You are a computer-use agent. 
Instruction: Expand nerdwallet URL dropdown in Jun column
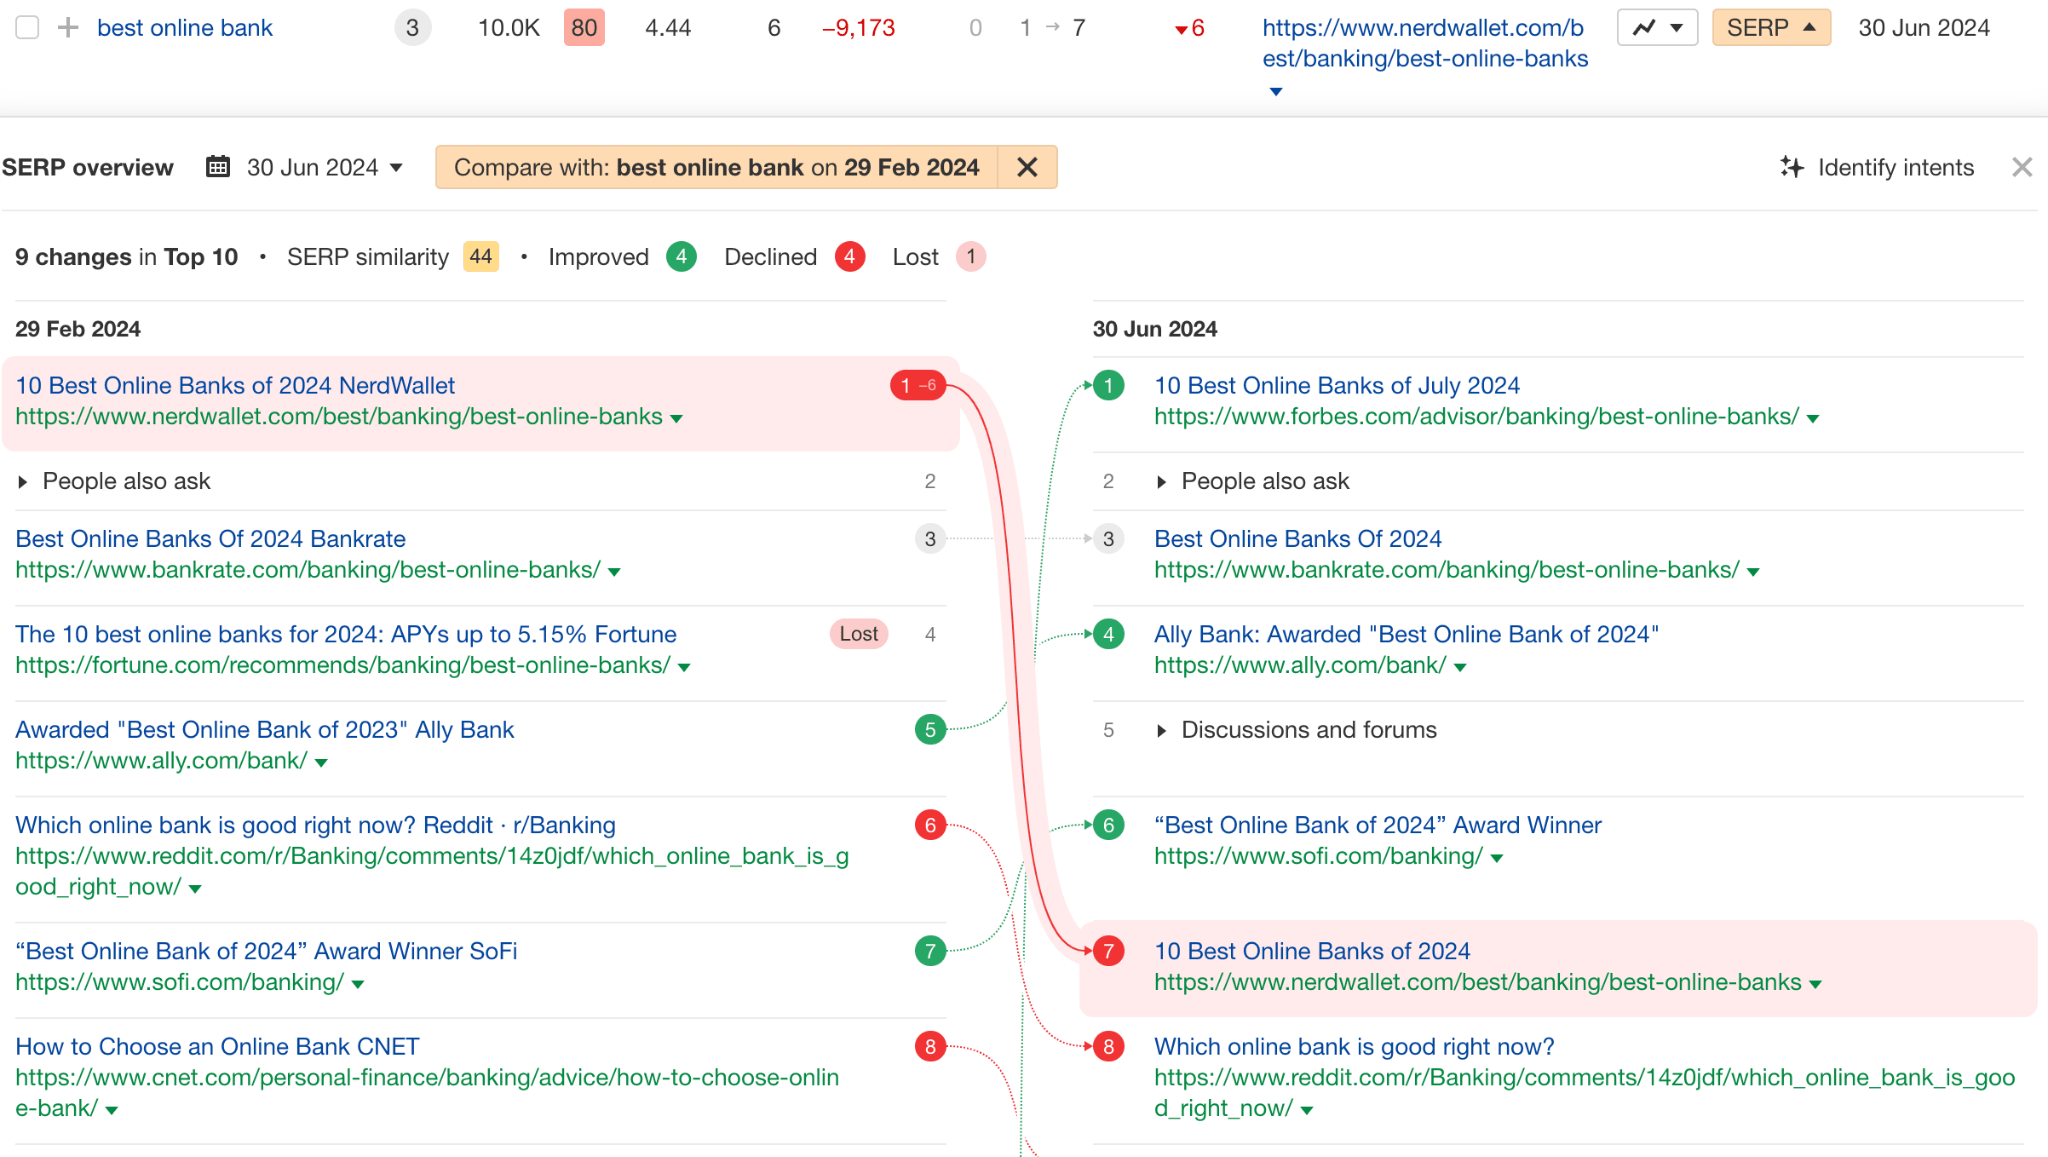(x=1816, y=985)
